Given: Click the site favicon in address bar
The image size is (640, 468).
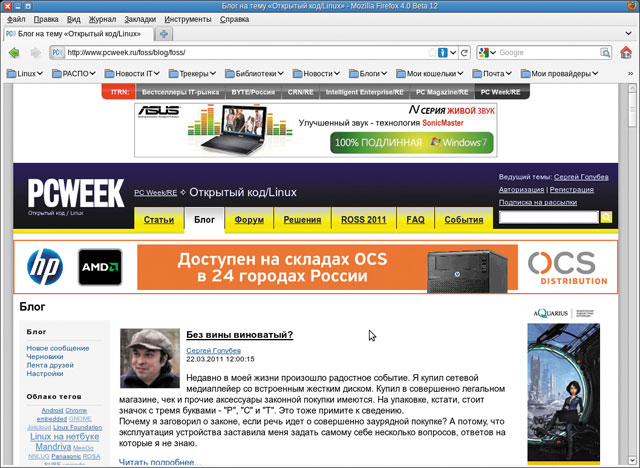Looking at the screenshot, I should (57, 53).
